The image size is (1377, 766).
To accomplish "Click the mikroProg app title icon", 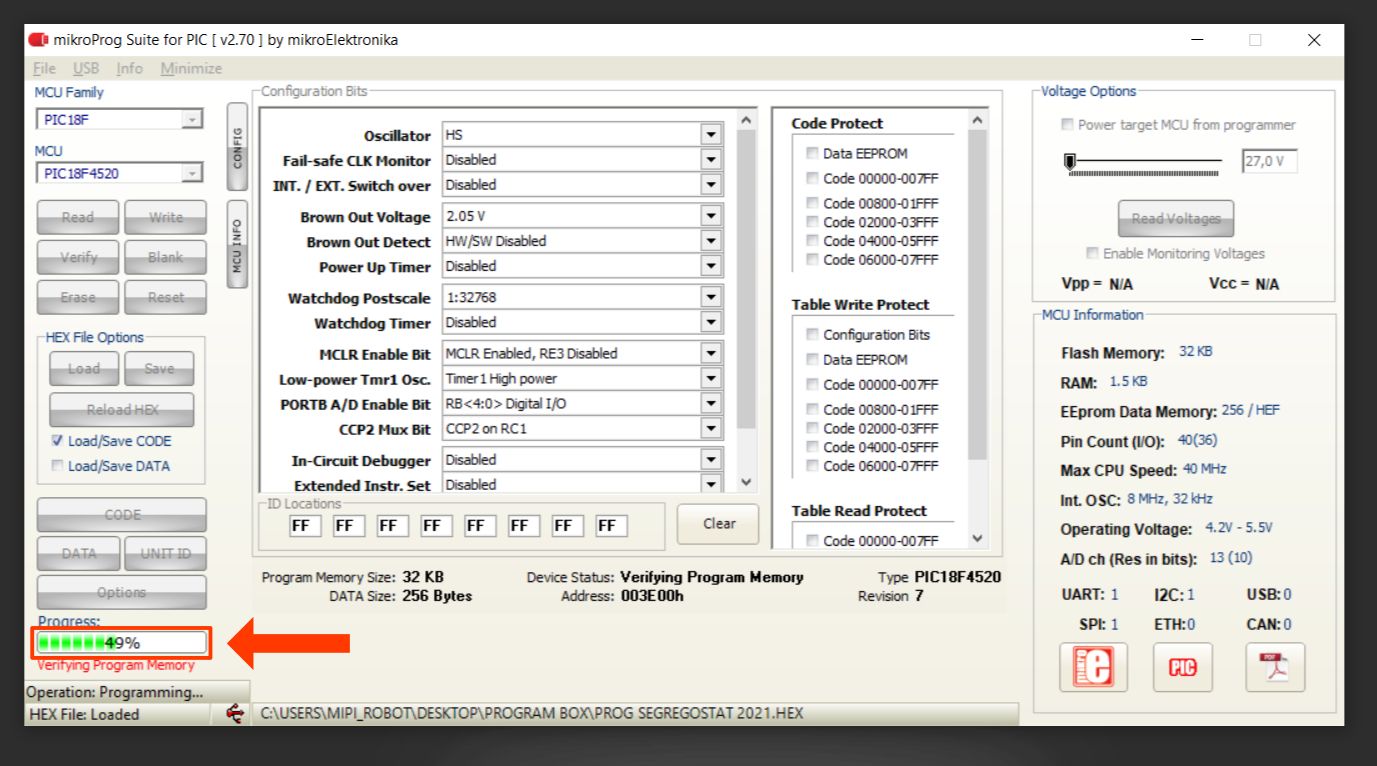I will pos(38,40).
